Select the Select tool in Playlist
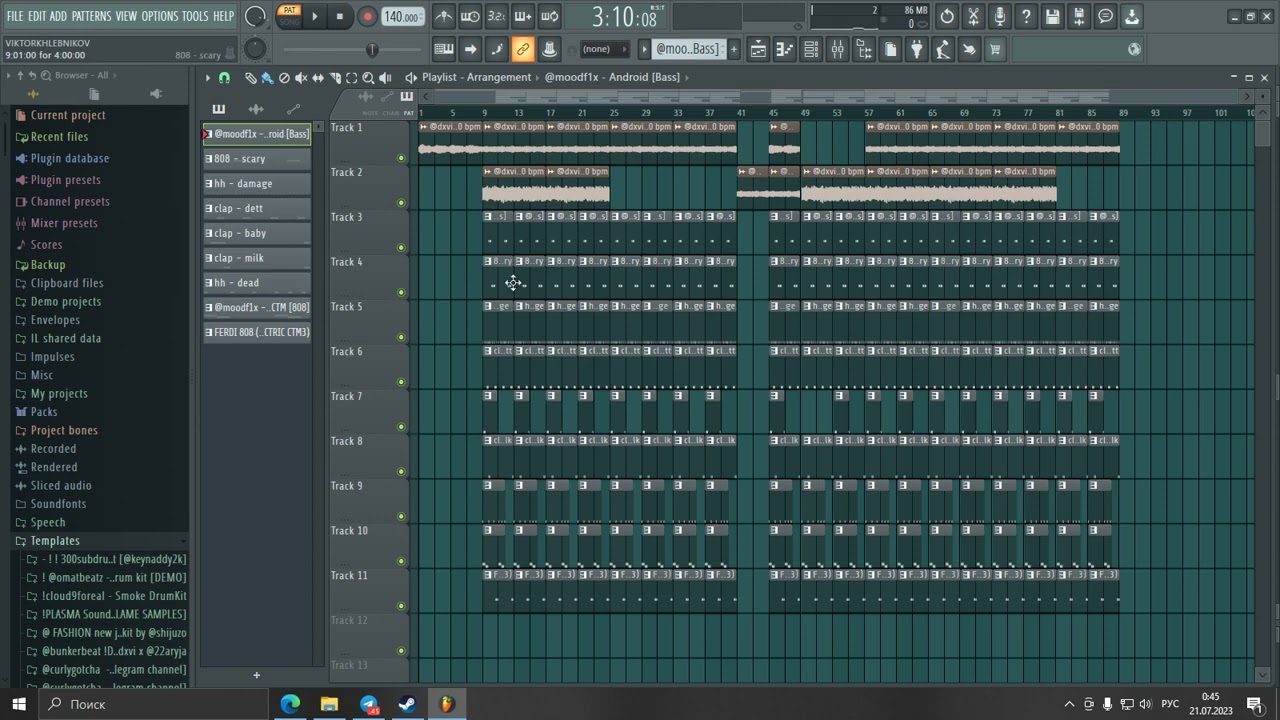 [x=351, y=78]
